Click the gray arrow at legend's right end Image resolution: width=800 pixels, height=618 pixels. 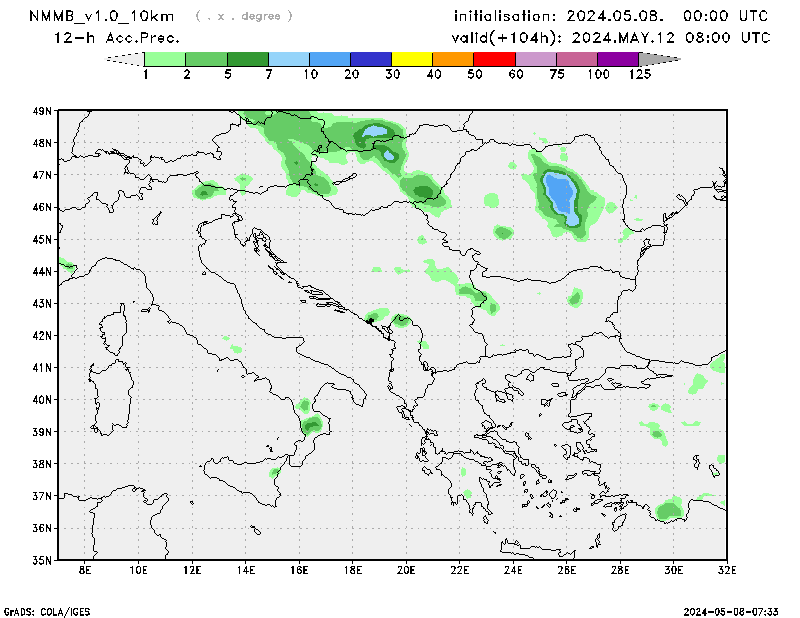pyautogui.click(x=658, y=59)
